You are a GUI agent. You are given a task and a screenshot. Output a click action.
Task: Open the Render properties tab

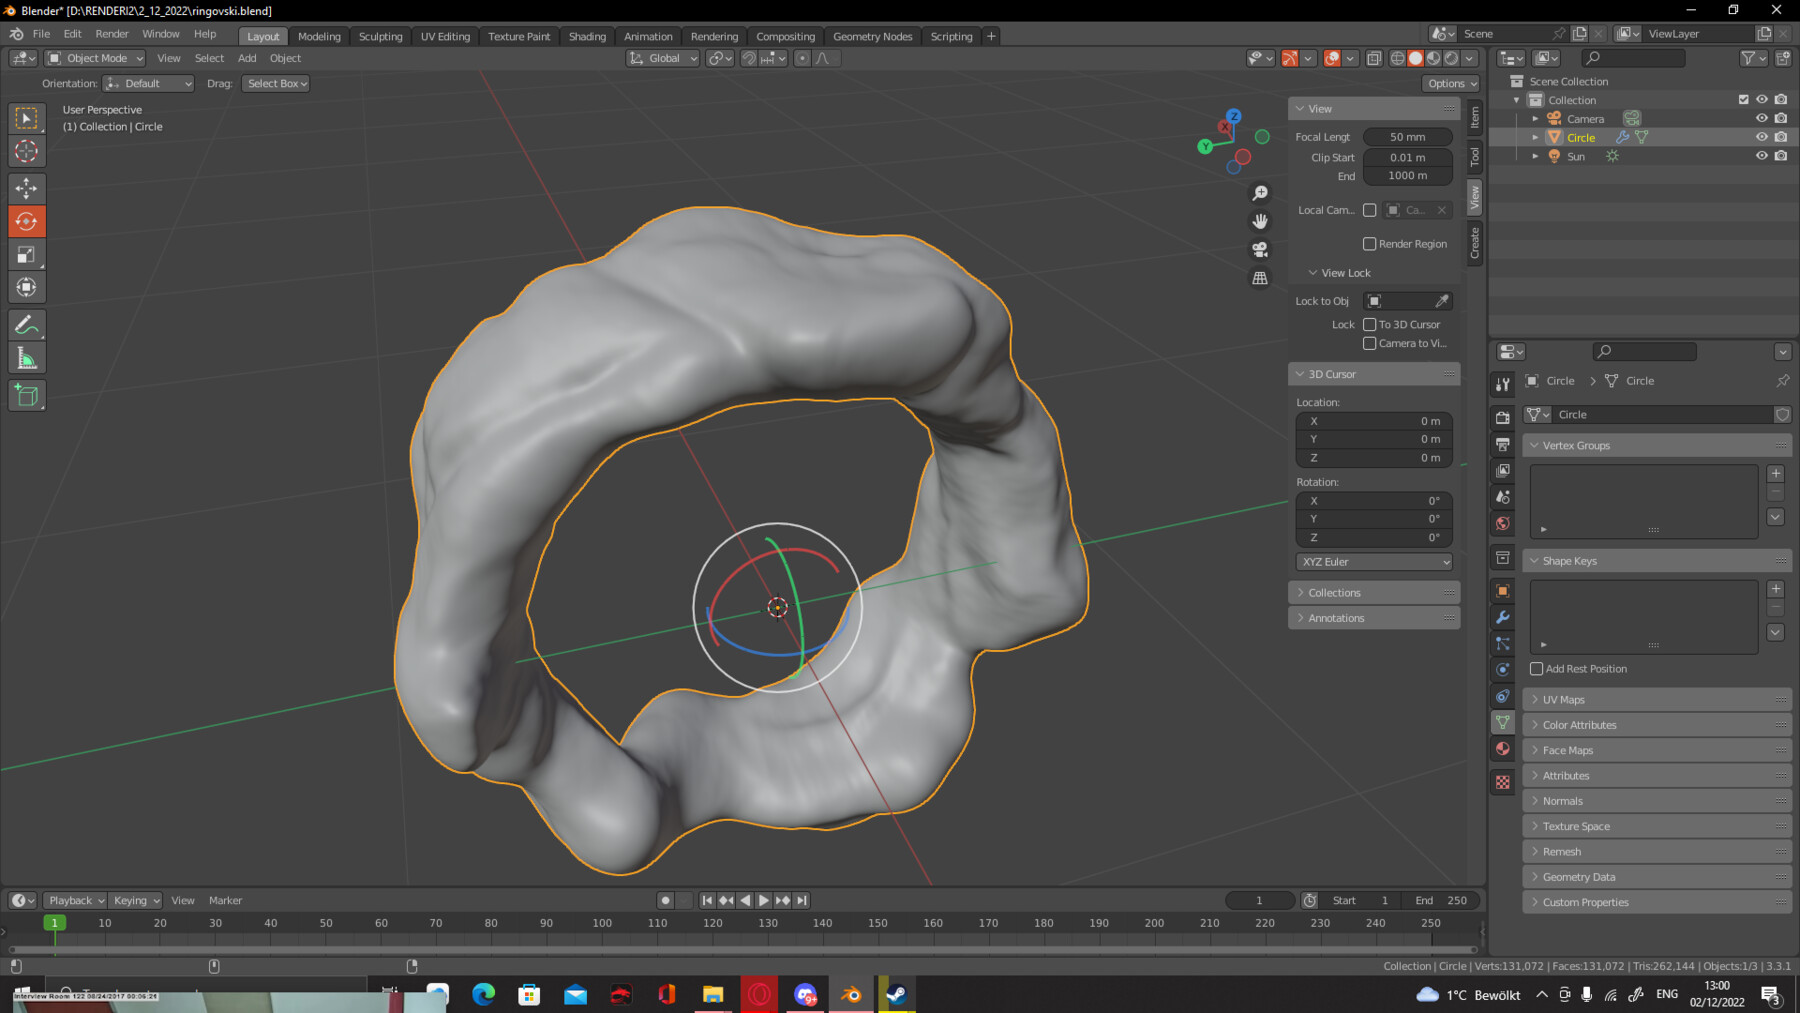1503,418
